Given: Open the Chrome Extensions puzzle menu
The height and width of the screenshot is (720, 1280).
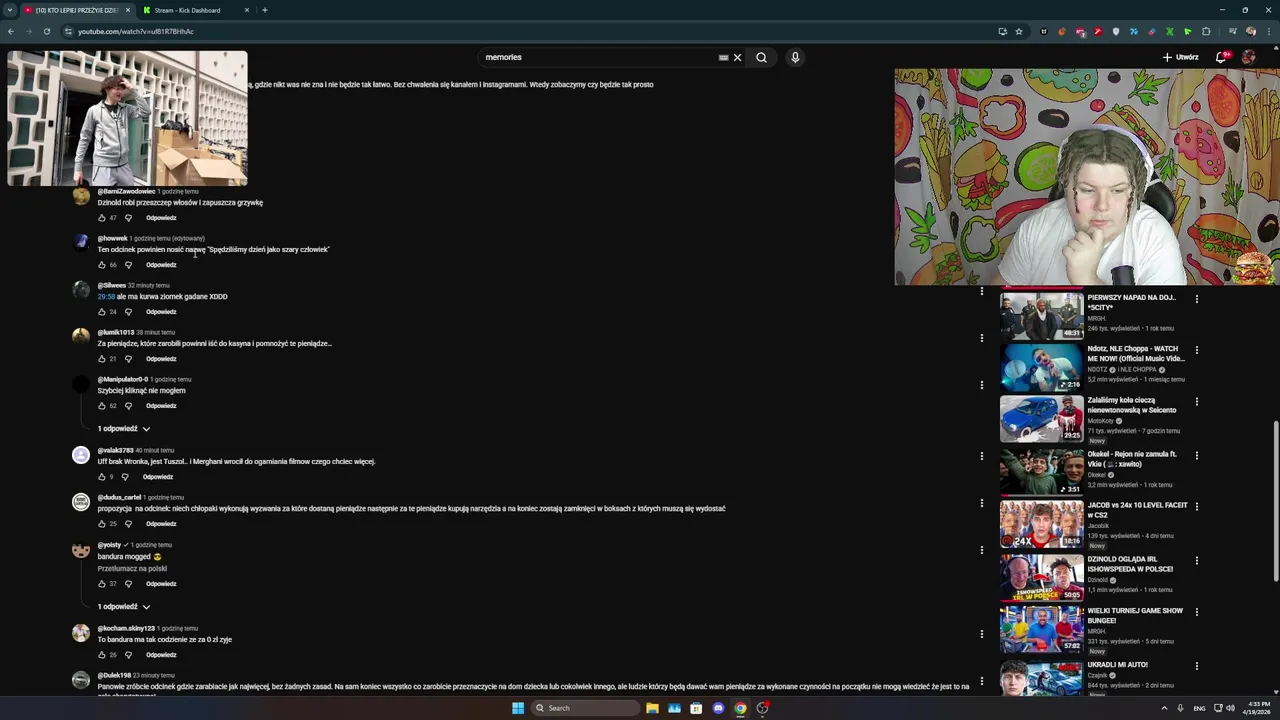Looking at the screenshot, I should coord(1206,31).
